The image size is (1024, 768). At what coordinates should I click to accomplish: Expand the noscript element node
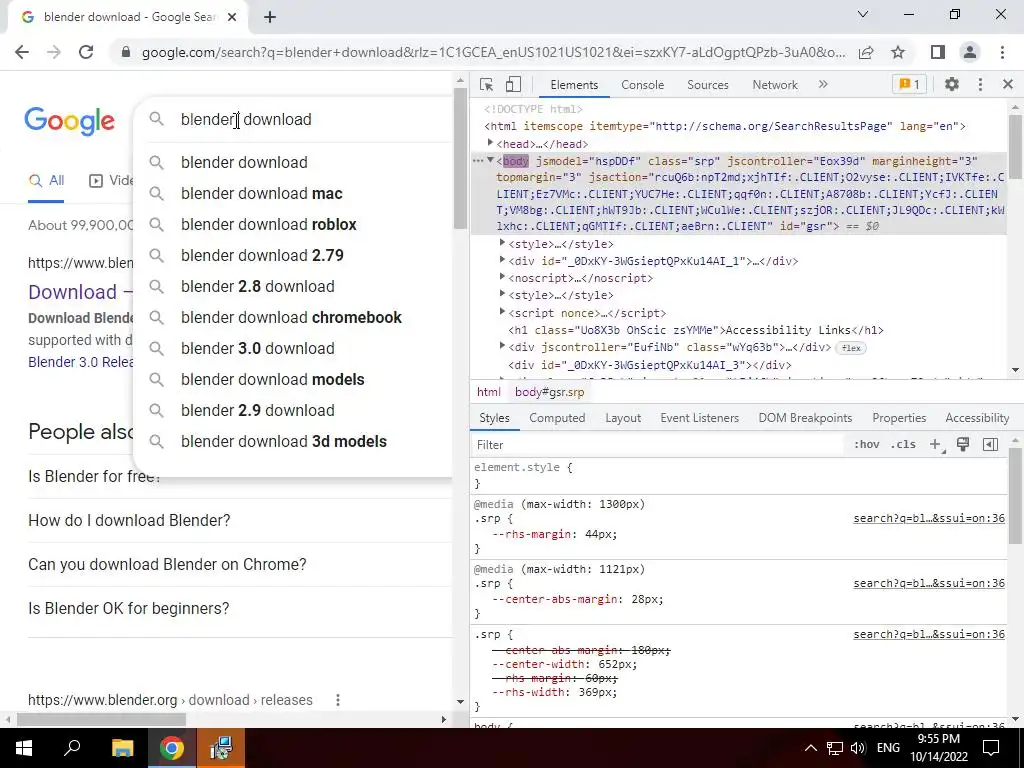502,277
